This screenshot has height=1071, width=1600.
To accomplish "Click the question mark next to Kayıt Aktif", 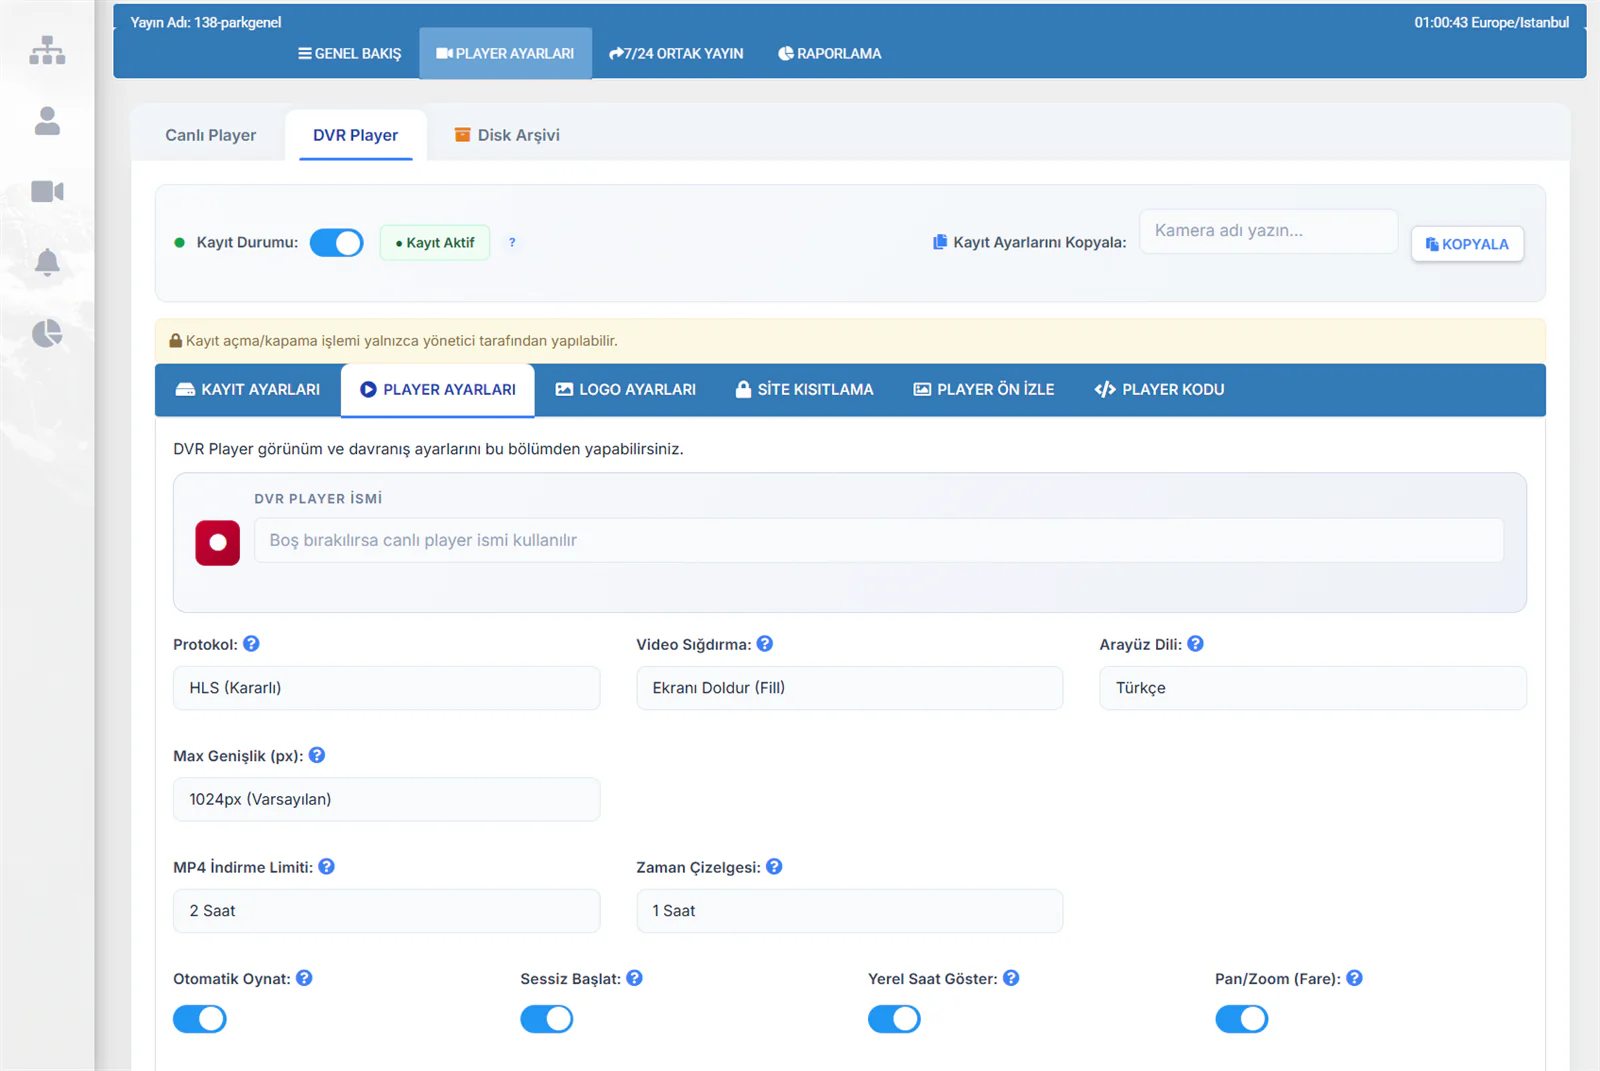I will point(512,242).
